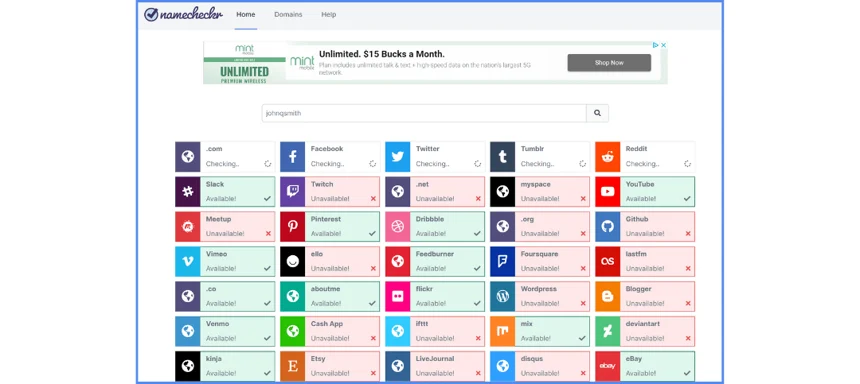
Task: Click the Blogger Unavailable status text
Action: [645, 303]
